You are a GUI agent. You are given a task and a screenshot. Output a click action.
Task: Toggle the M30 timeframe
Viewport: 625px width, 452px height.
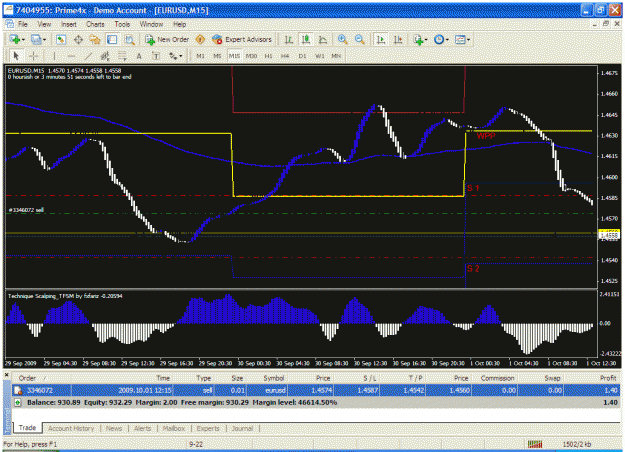tap(251, 56)
